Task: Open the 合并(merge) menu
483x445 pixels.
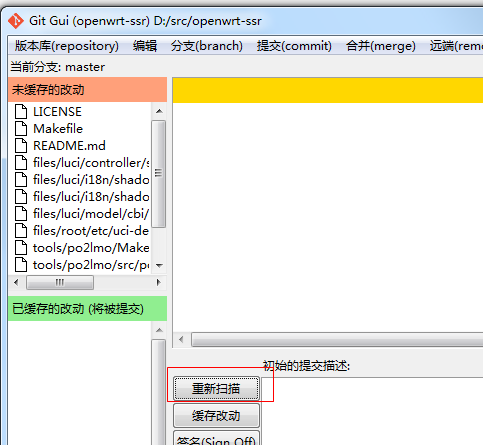Action: pos(381,46)
